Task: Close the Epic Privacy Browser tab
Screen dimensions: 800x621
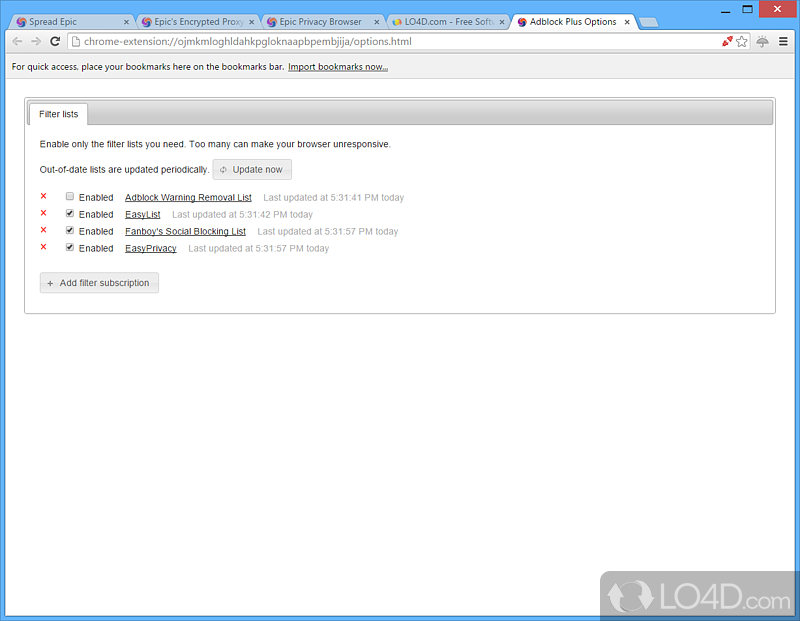Action: click(377, 22)
